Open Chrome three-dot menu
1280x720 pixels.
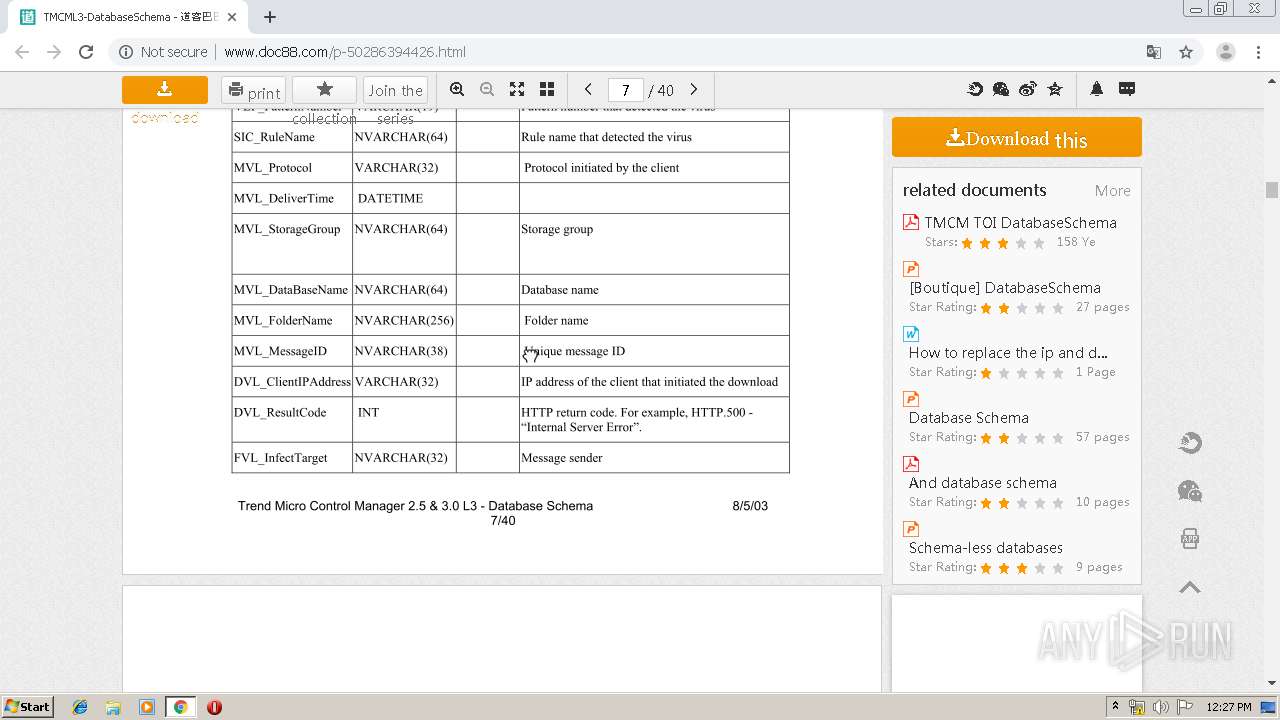1259,52
